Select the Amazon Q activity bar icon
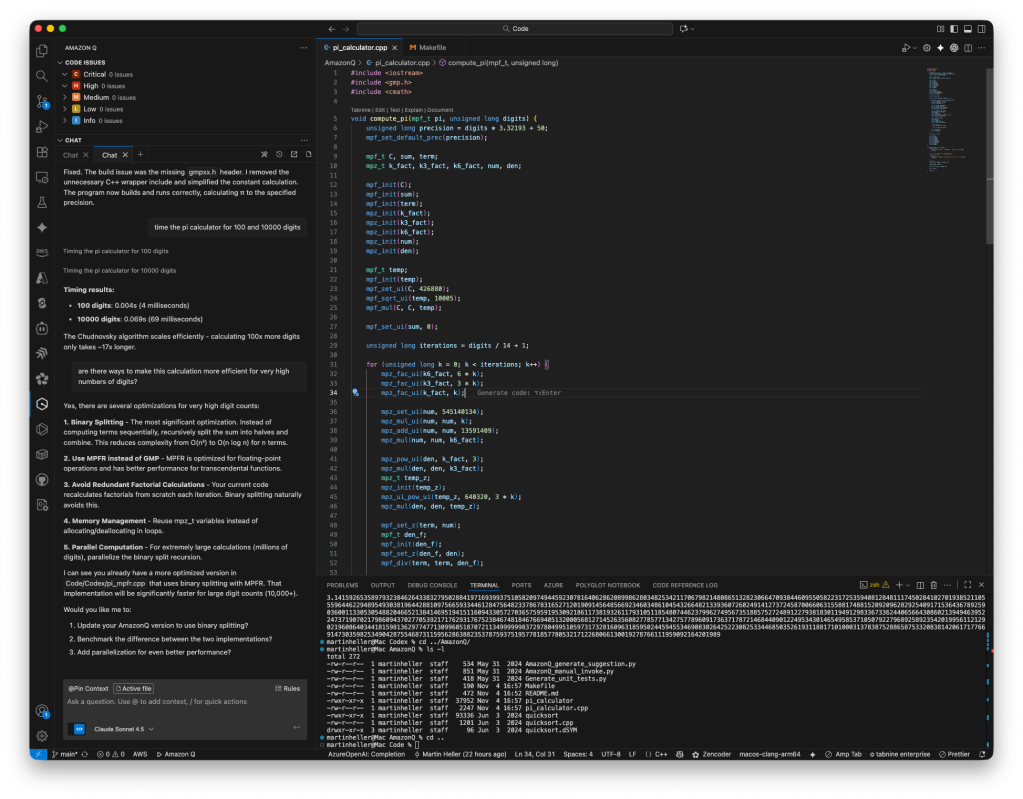This screenshot has width=1023, height=799. point(40,405)
